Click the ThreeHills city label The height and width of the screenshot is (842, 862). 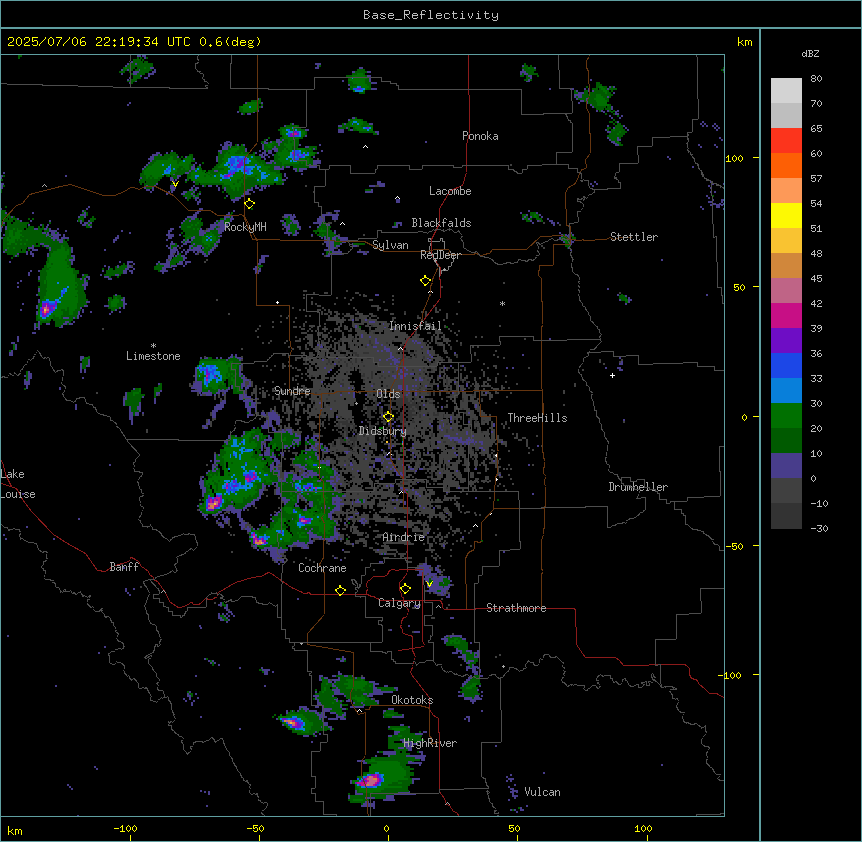[537, 418]
